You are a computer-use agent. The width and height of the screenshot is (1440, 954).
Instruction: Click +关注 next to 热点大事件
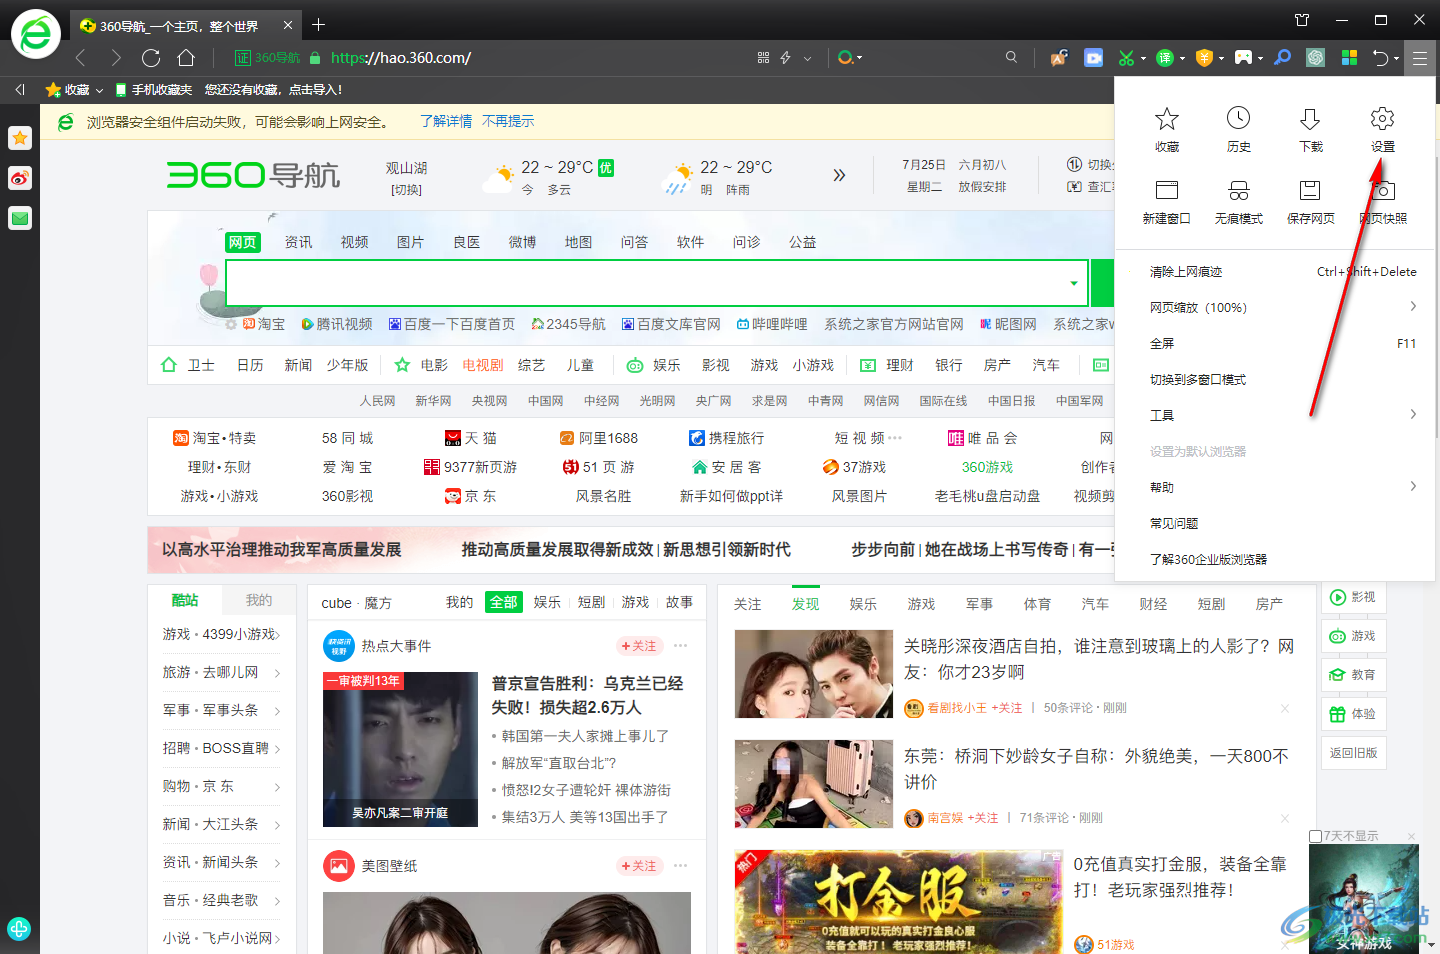[639, 646]
